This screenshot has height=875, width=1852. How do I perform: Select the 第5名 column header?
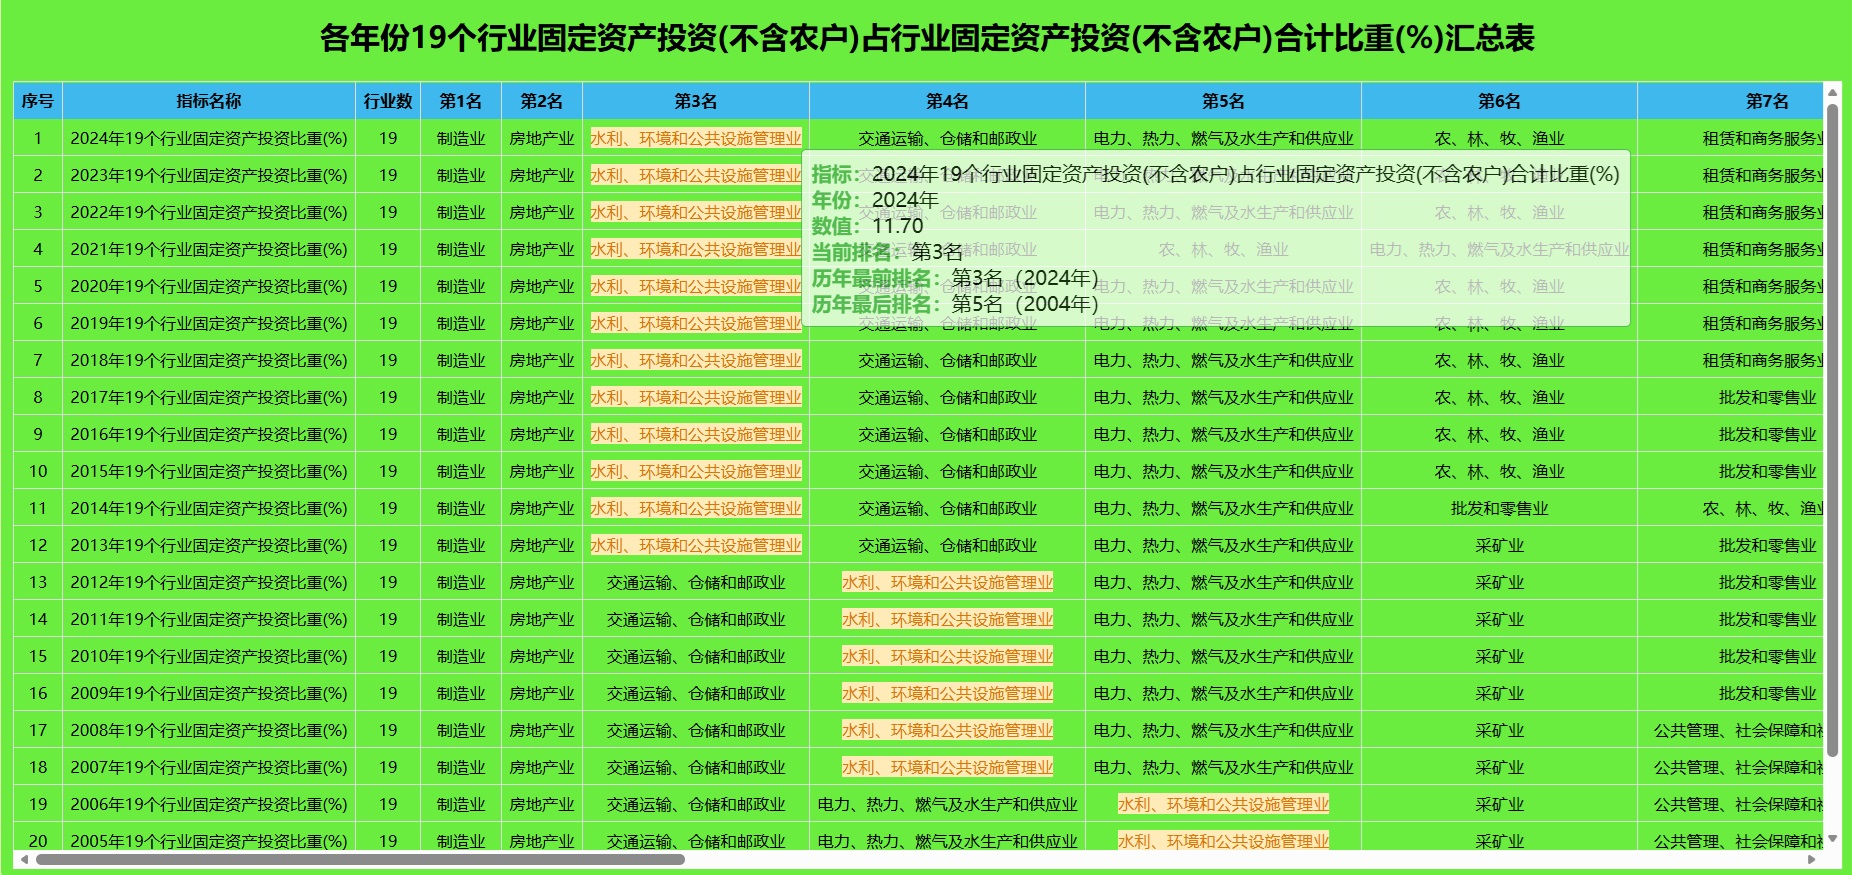[x=1223, y=101]
